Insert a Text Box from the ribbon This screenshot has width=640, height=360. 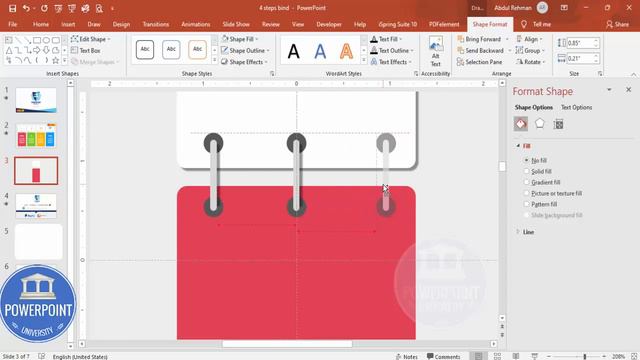[x=86, y=51]
